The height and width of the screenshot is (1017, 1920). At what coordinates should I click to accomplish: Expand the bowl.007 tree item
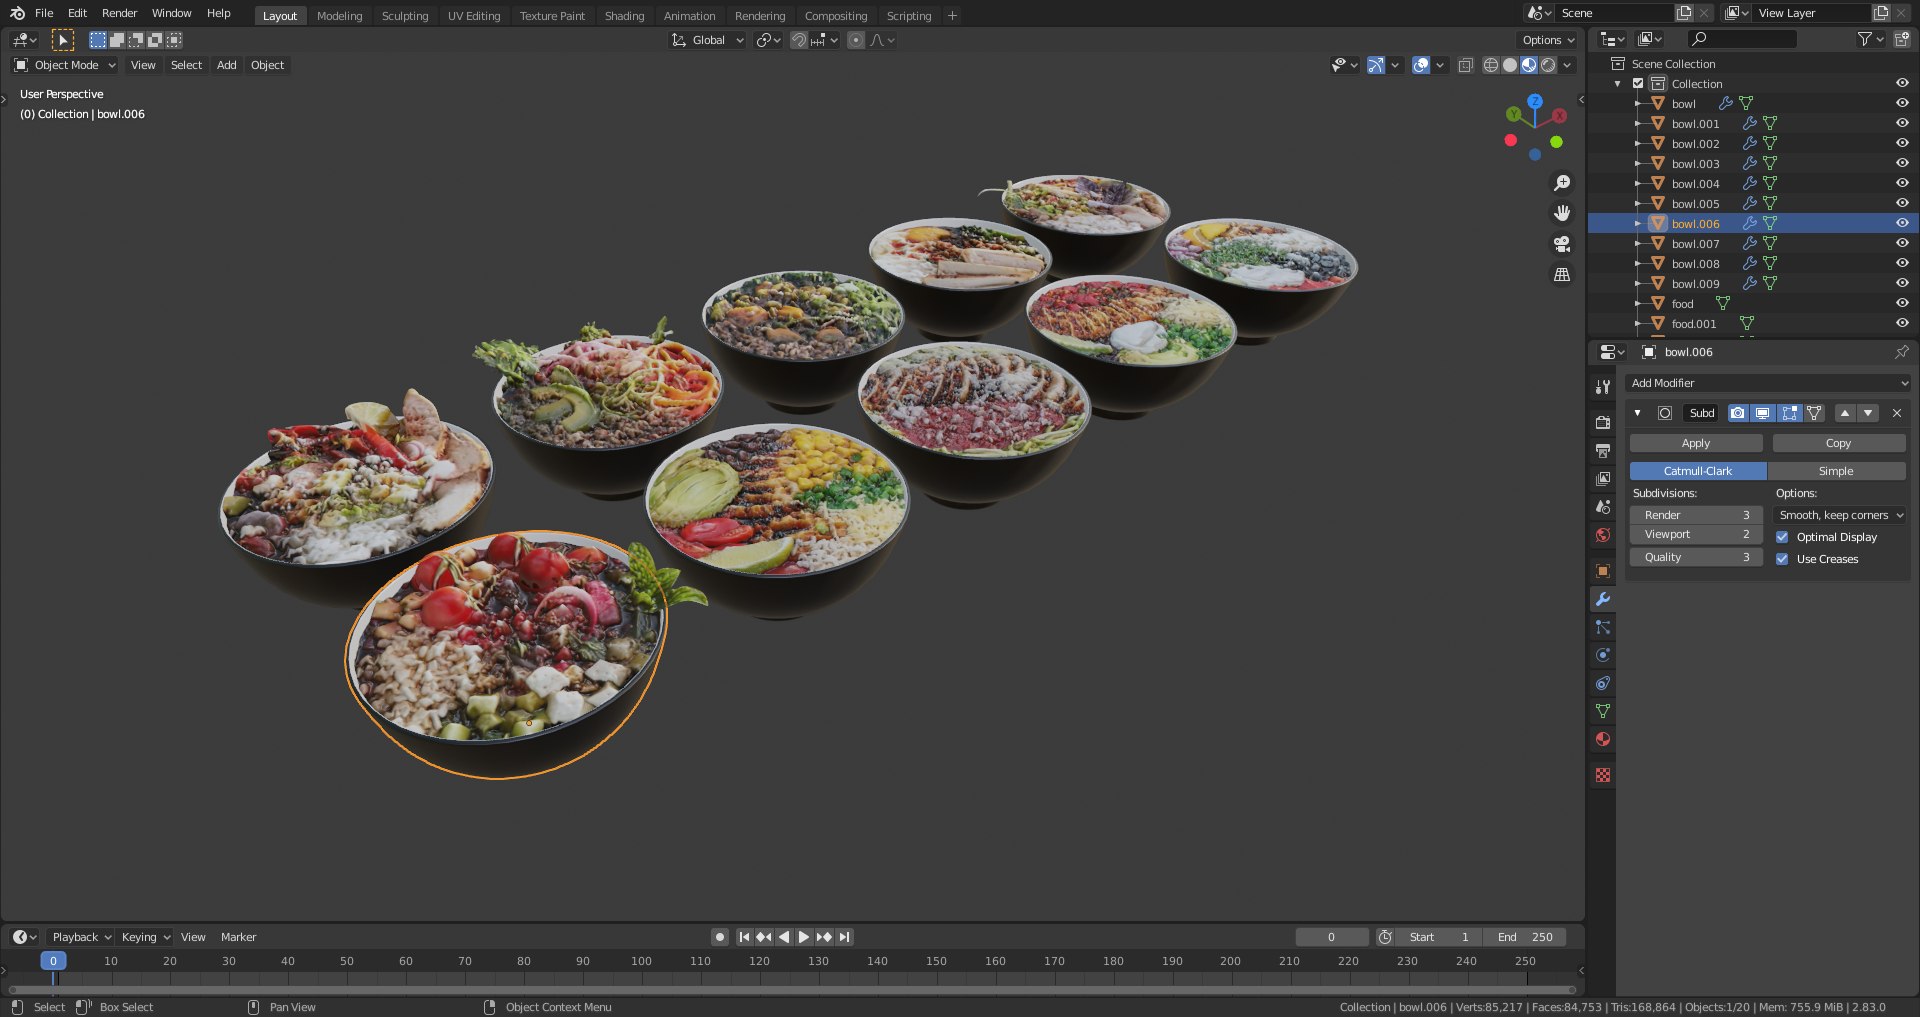click(1637, 243)
